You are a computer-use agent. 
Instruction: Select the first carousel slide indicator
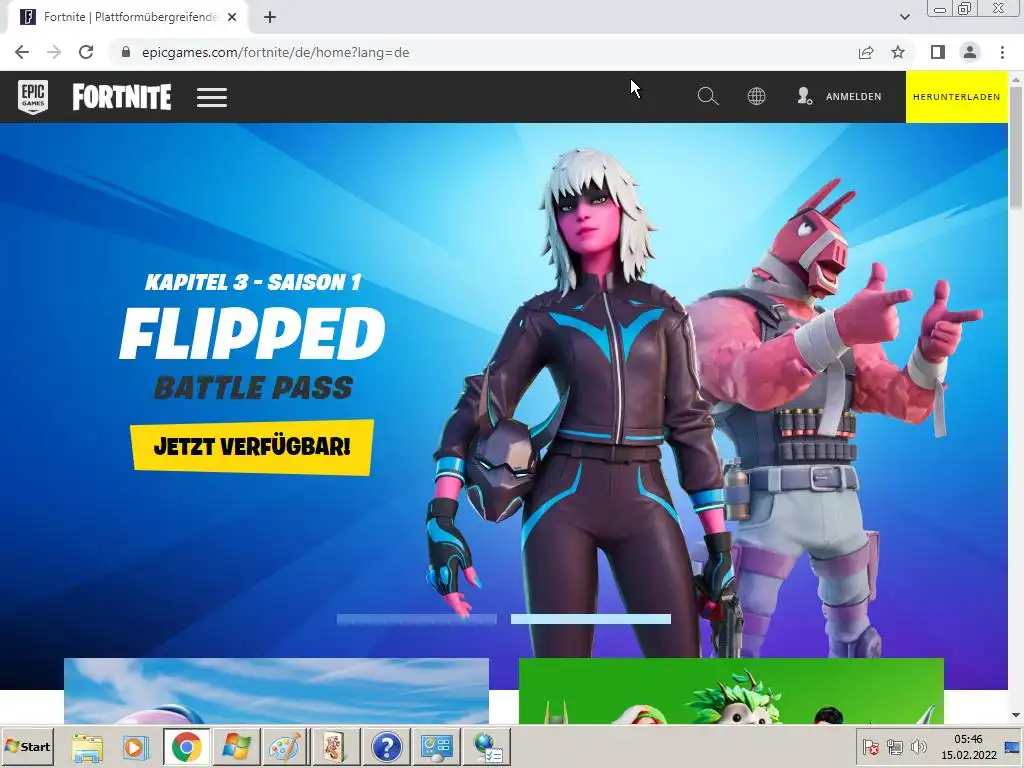pyautogui.click(x=417, y=618)
